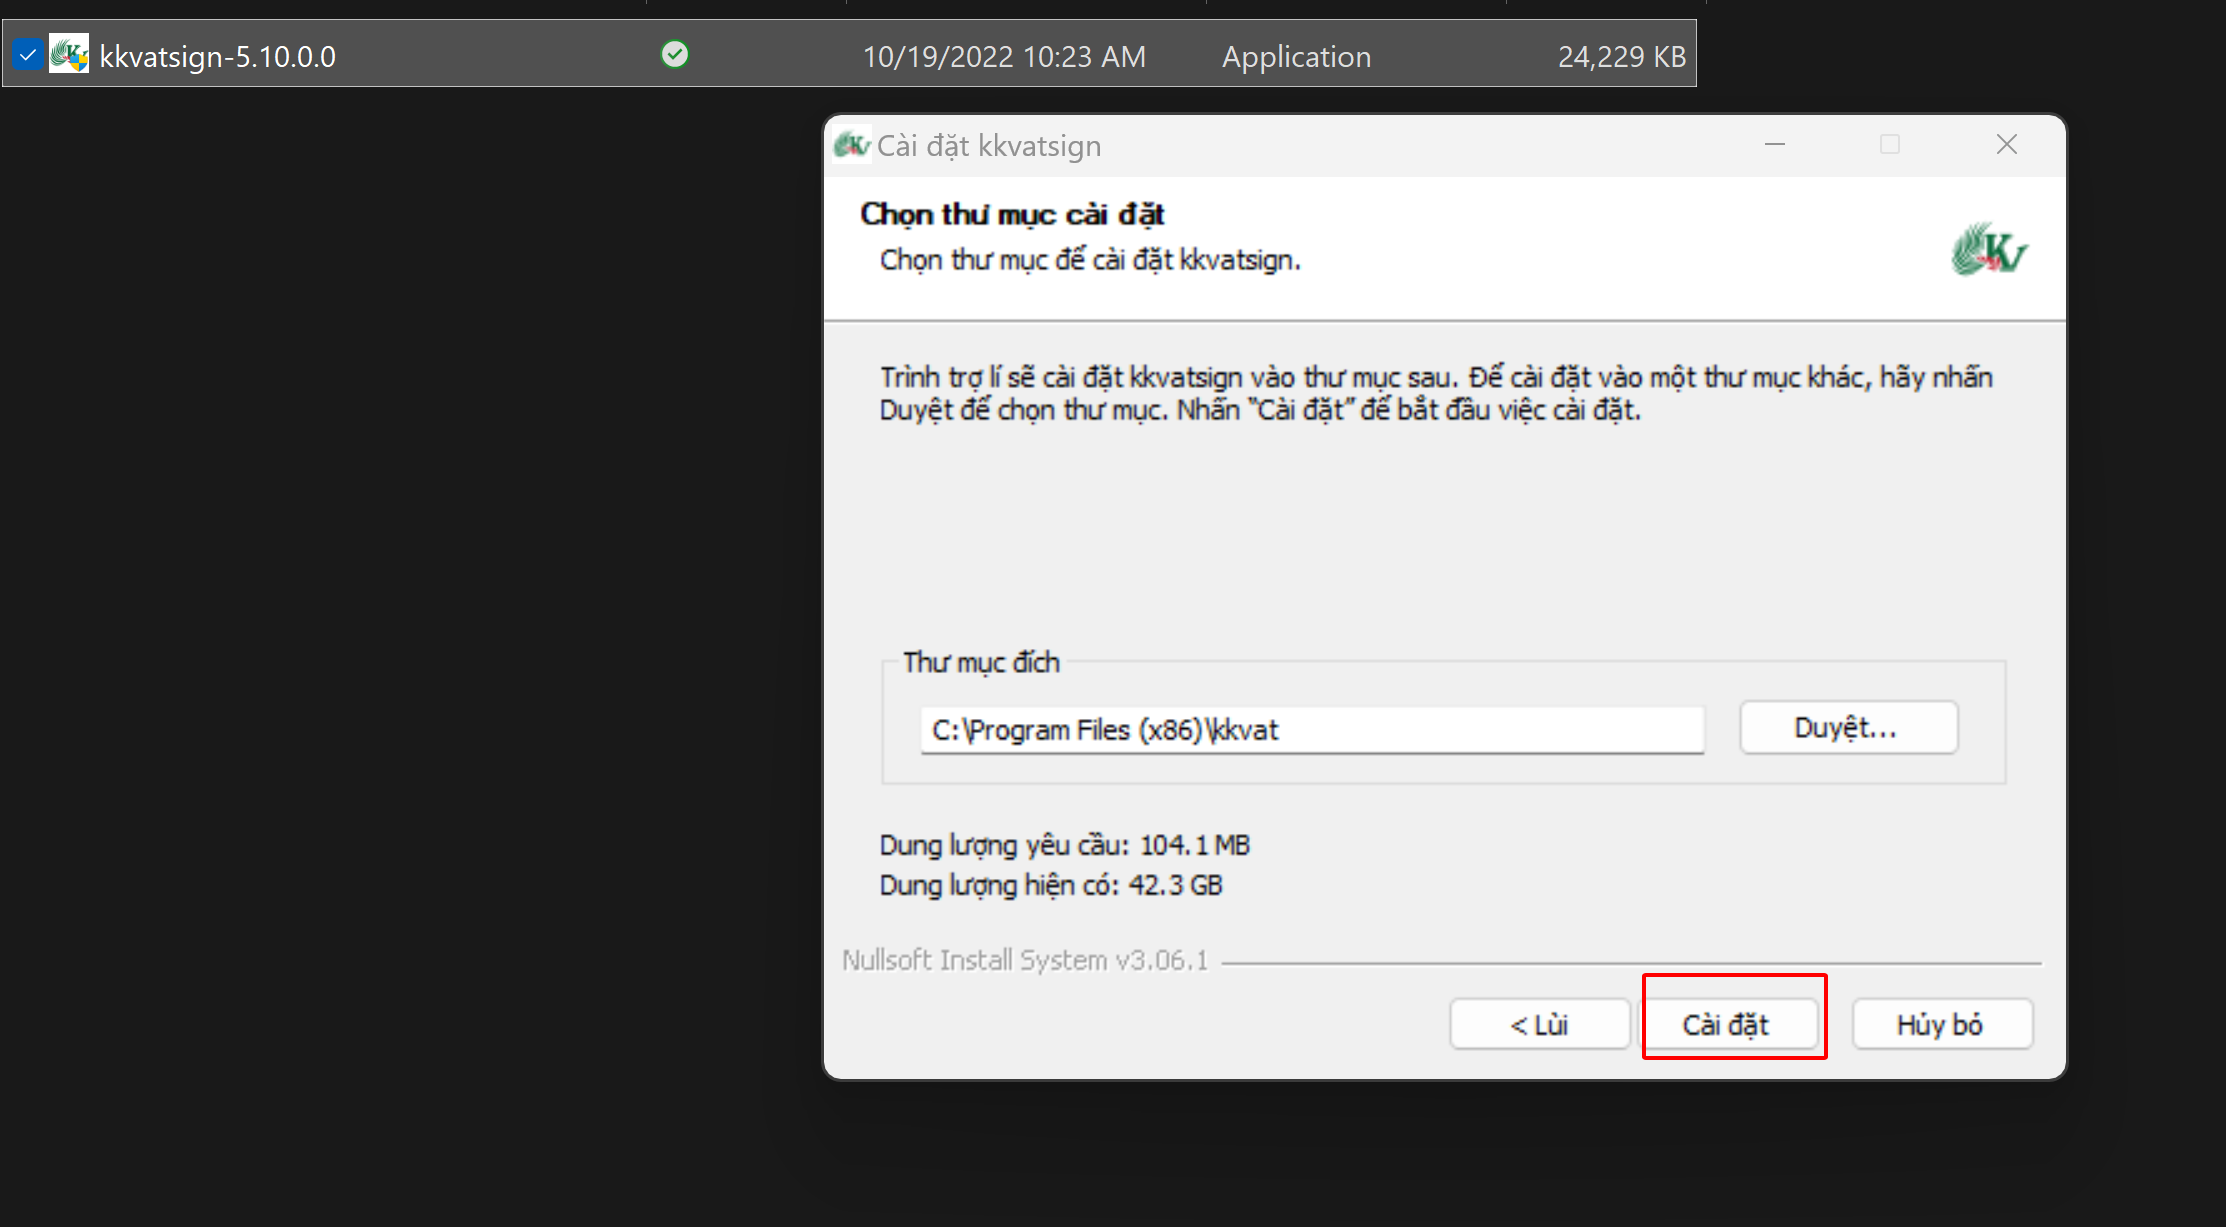Select the kkvatsign-5.10.0.0 file name
2226x1227 pixels.
[x=217, y=57]
